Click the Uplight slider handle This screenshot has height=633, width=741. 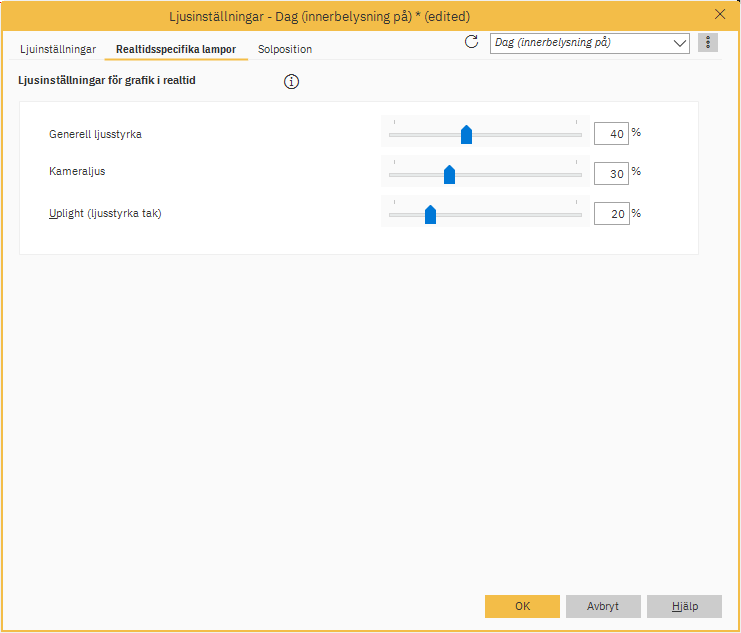[430, 214]
